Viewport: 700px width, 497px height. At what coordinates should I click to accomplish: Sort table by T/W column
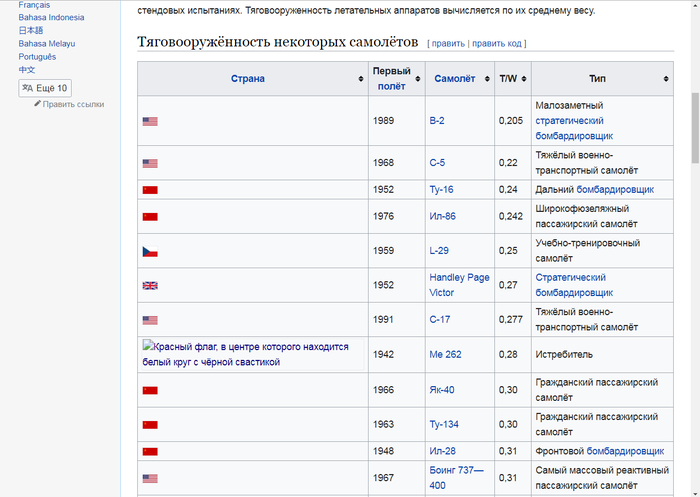[524, 79]
